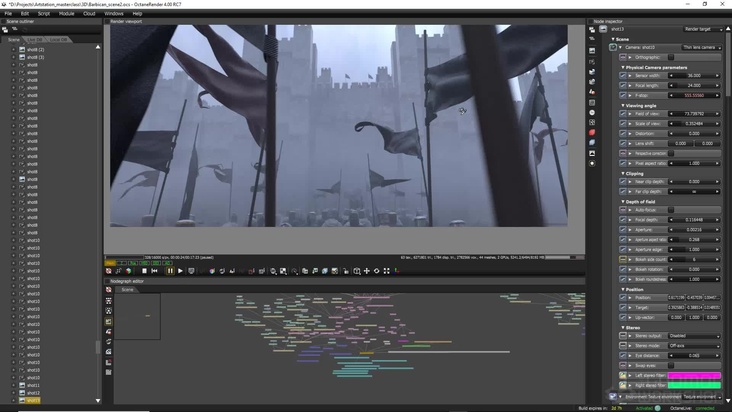Open the Cloud menu

(x=89, y=14)
